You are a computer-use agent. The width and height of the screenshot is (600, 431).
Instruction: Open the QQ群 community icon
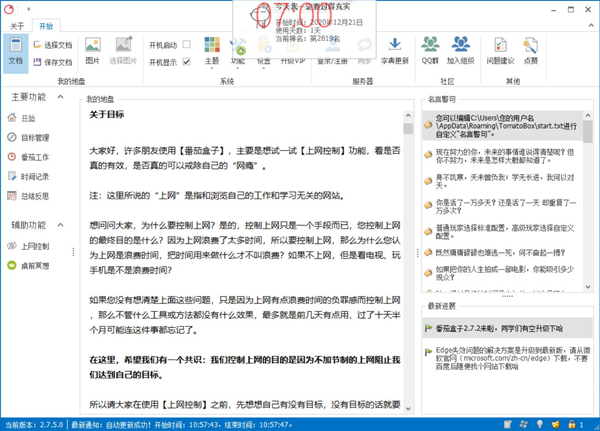(x=430, y=50)
